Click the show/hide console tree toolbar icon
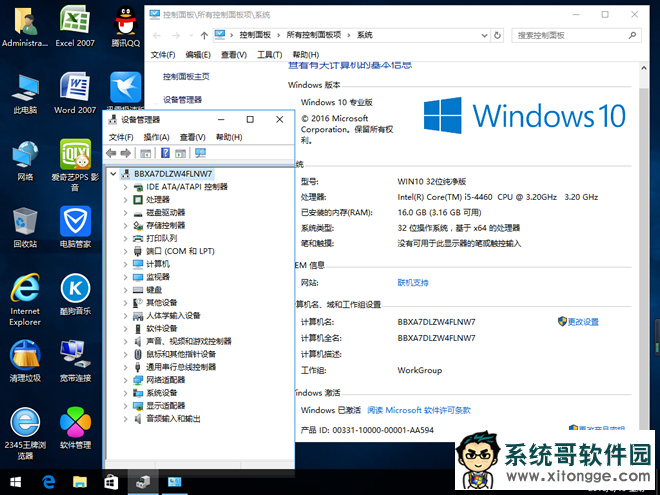 click(x=145, y=153)
